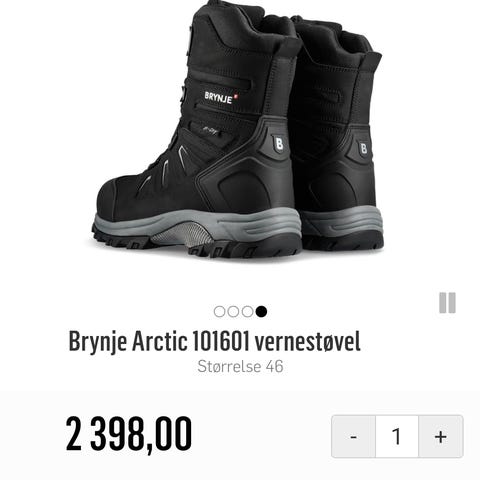
Task: Click the 2 398,00 price text
Action: coord(129,435)
